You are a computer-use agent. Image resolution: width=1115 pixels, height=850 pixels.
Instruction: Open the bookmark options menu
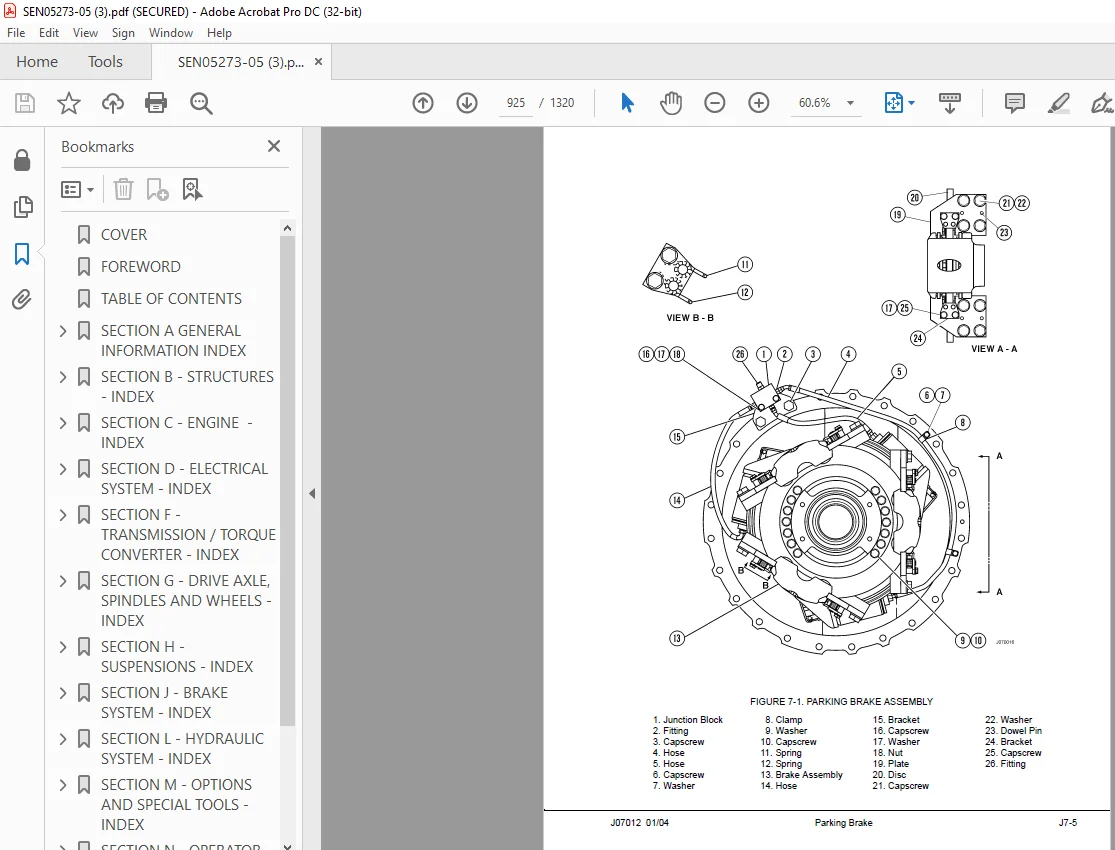[78, 190]
